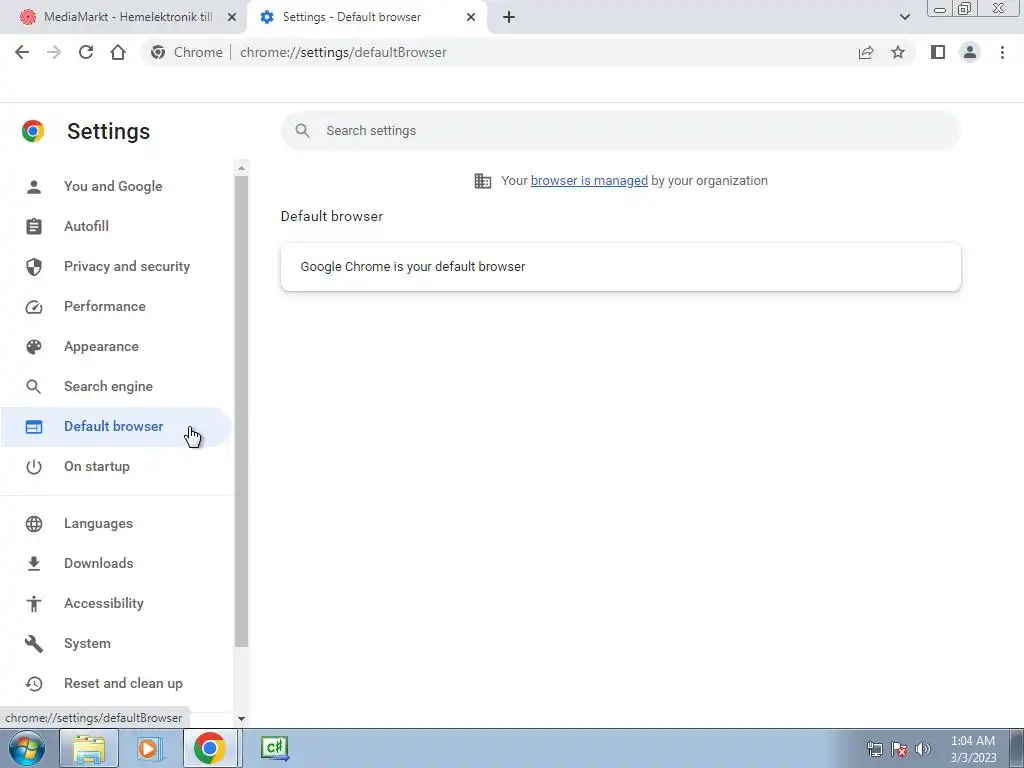Launch media player from taskbar
The height and width of the screenshot is (768, 1024).
(149, 748)
